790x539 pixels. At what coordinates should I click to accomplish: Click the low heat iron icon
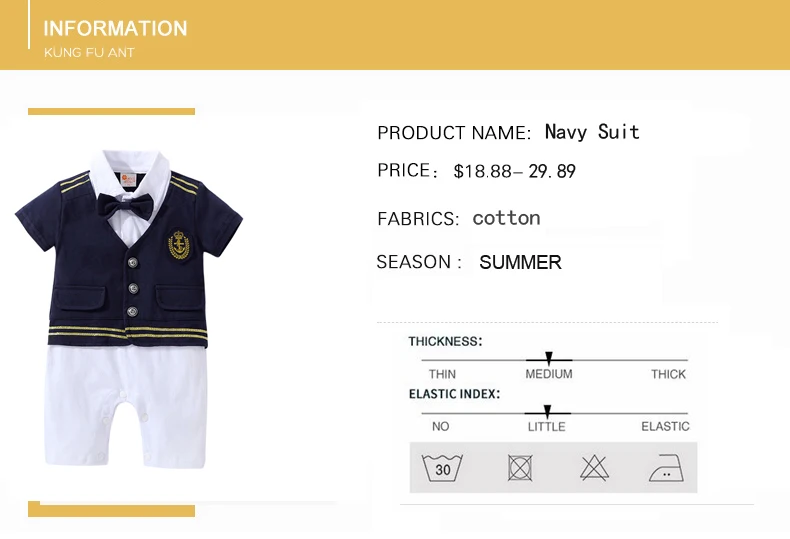(x=666, y=468)
